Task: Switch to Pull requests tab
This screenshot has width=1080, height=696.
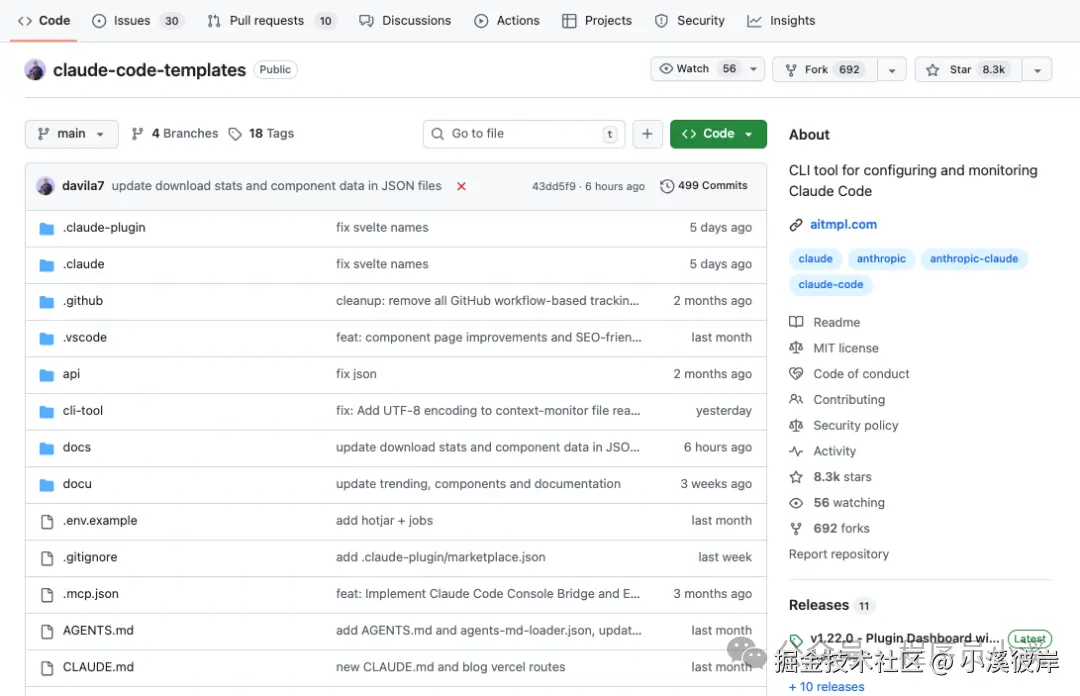Action: 271,21
